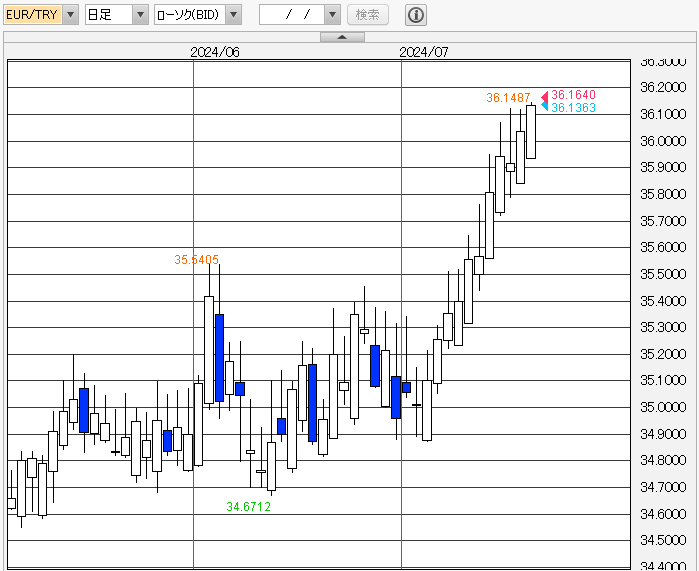Click the 2024/07 date axis label
The image size is (699, 571).
pos(424,52)
